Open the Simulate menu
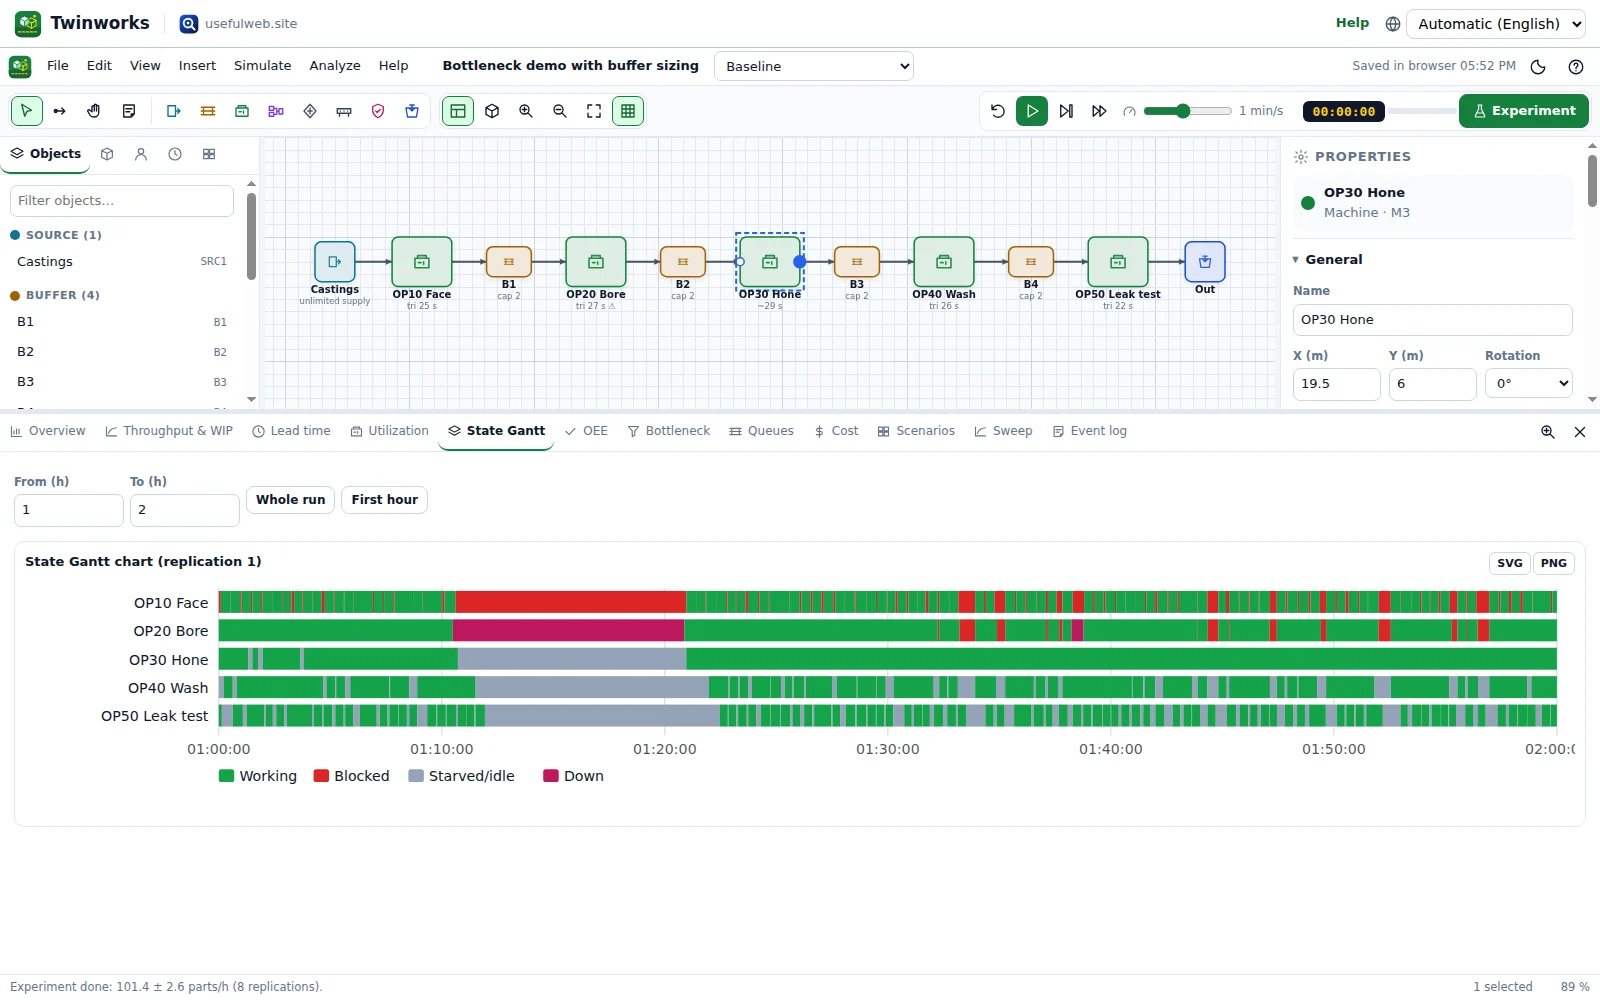The image size is (1600, 1000). coord(263,66)
